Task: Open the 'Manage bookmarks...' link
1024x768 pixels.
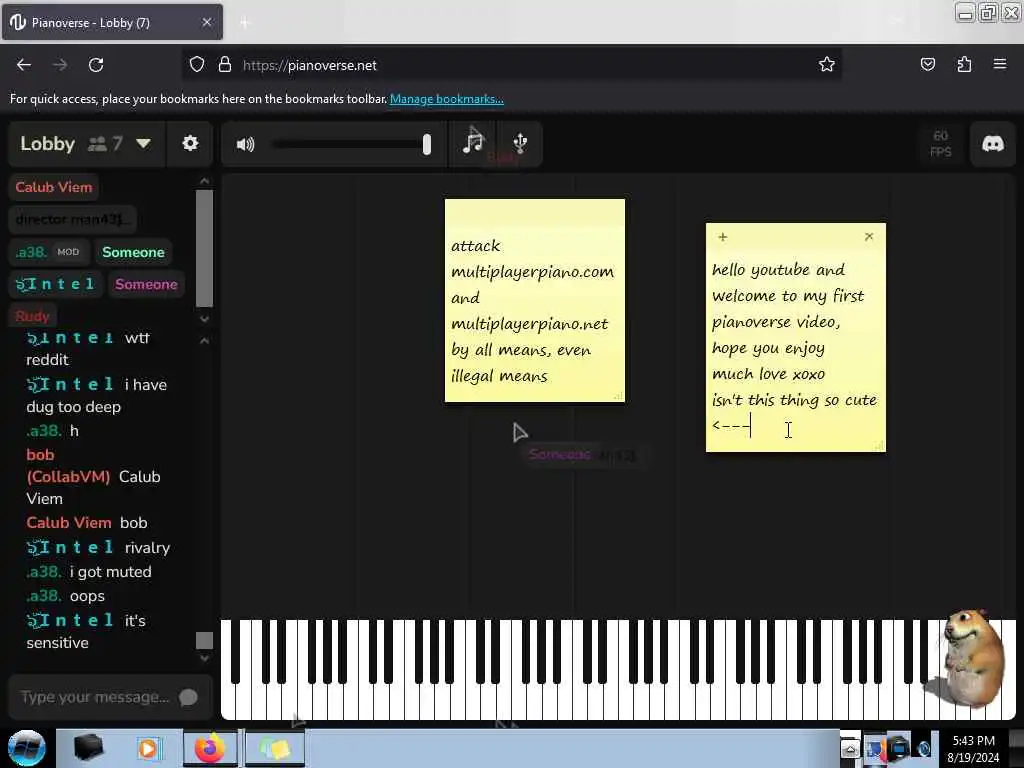Action: 447,99
